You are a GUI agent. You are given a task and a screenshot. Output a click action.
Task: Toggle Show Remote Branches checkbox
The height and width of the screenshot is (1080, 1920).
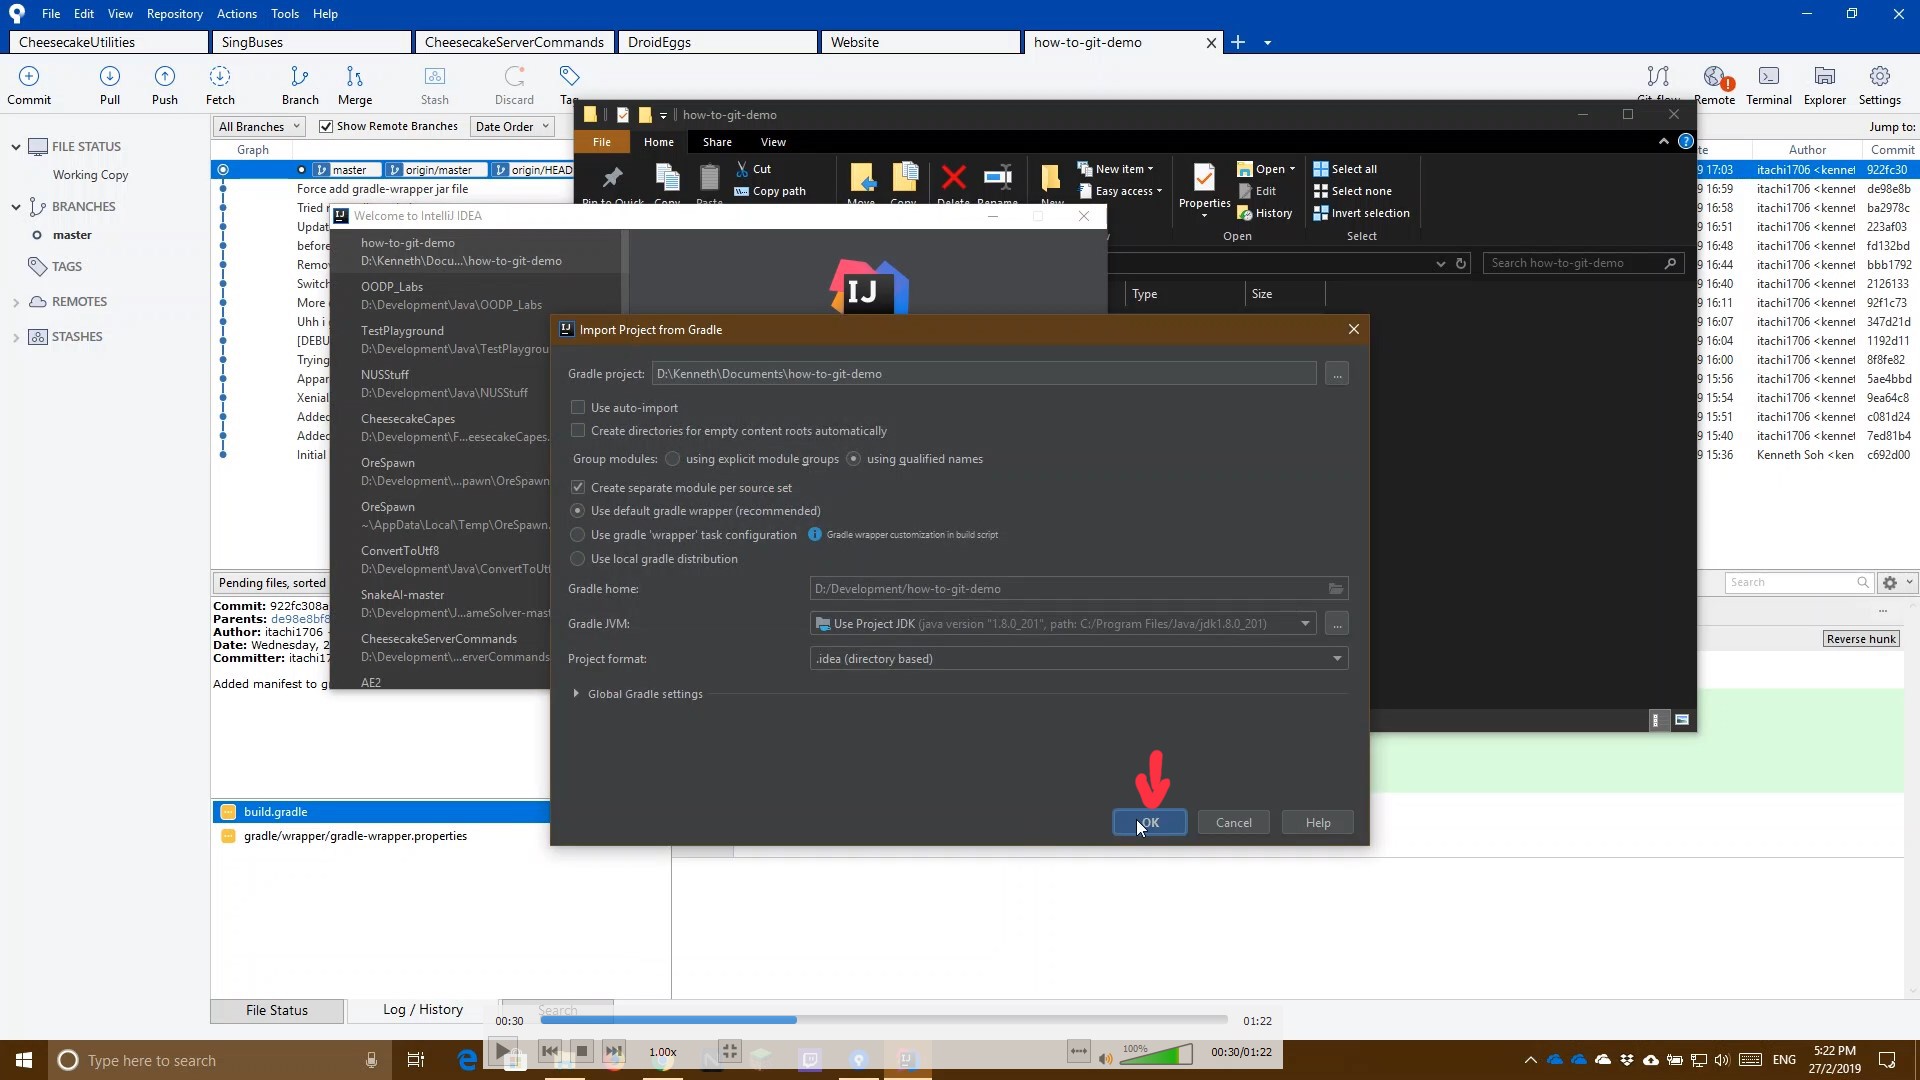click(326, 126)
